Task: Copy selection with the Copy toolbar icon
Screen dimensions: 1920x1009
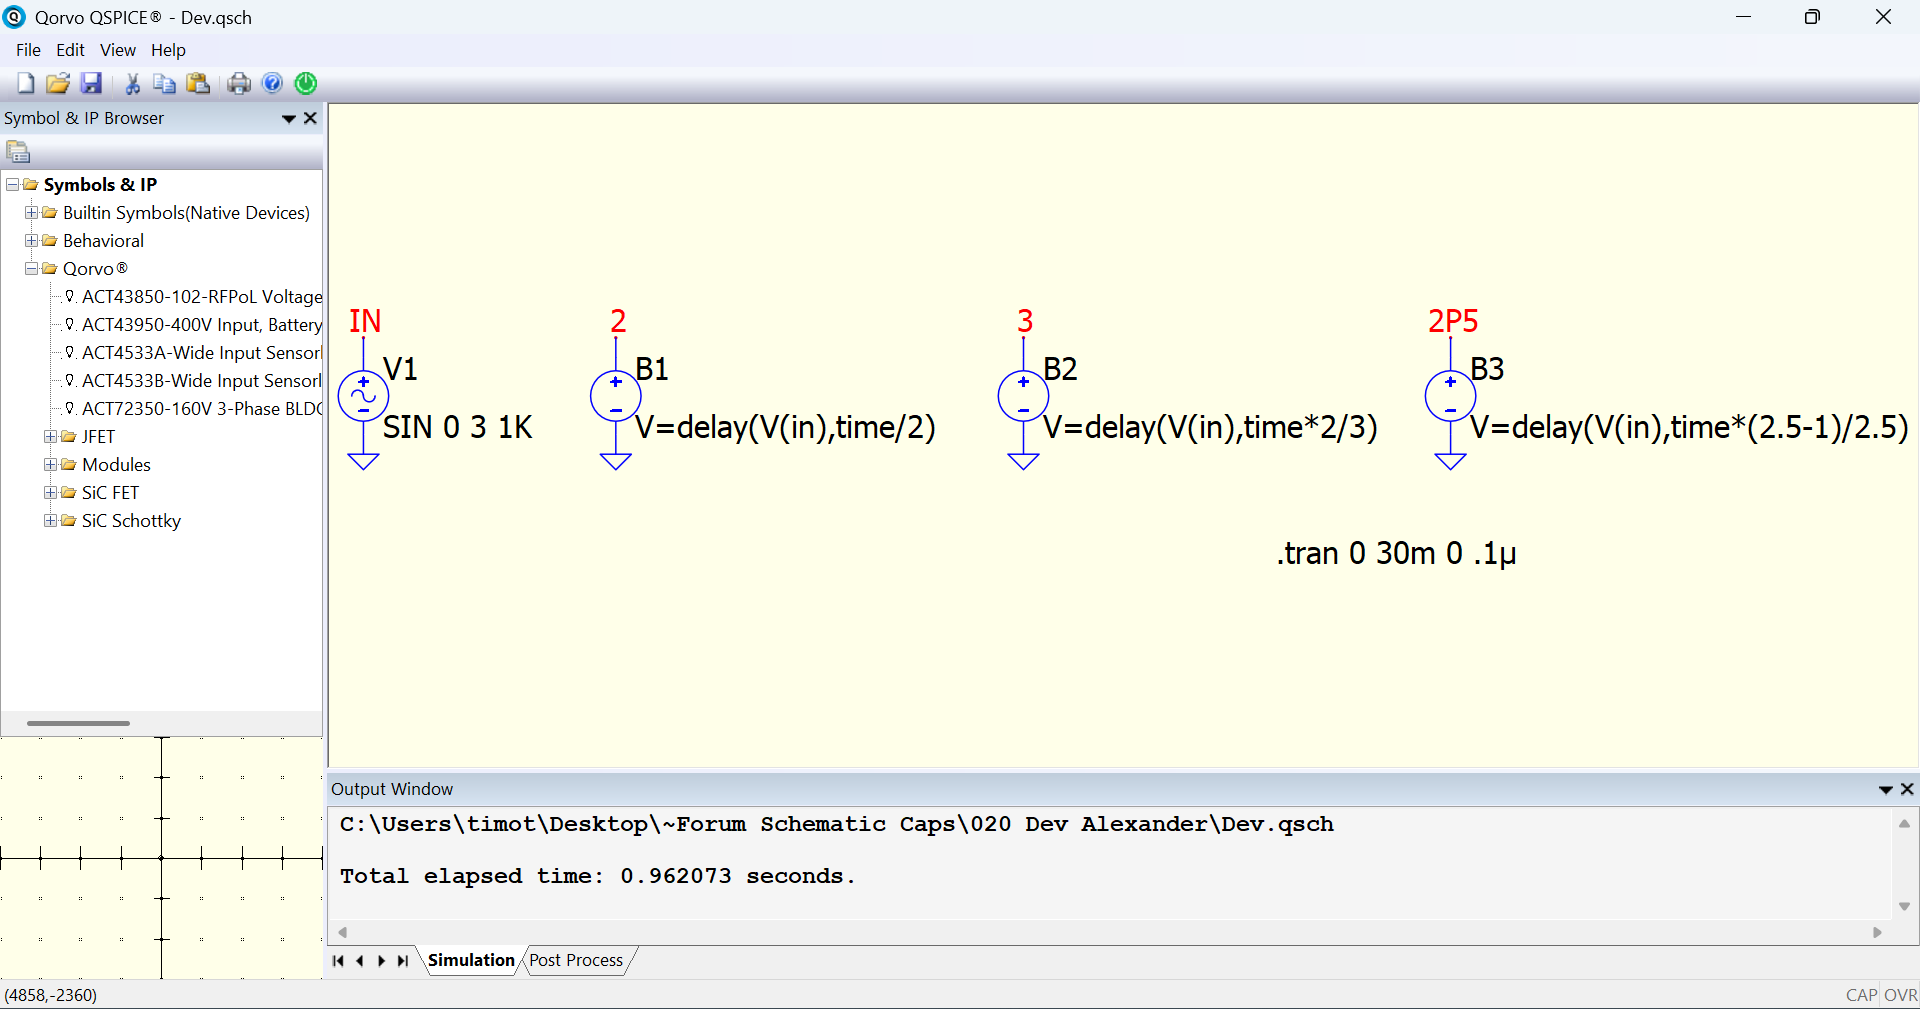Action: tap(164, 83)
